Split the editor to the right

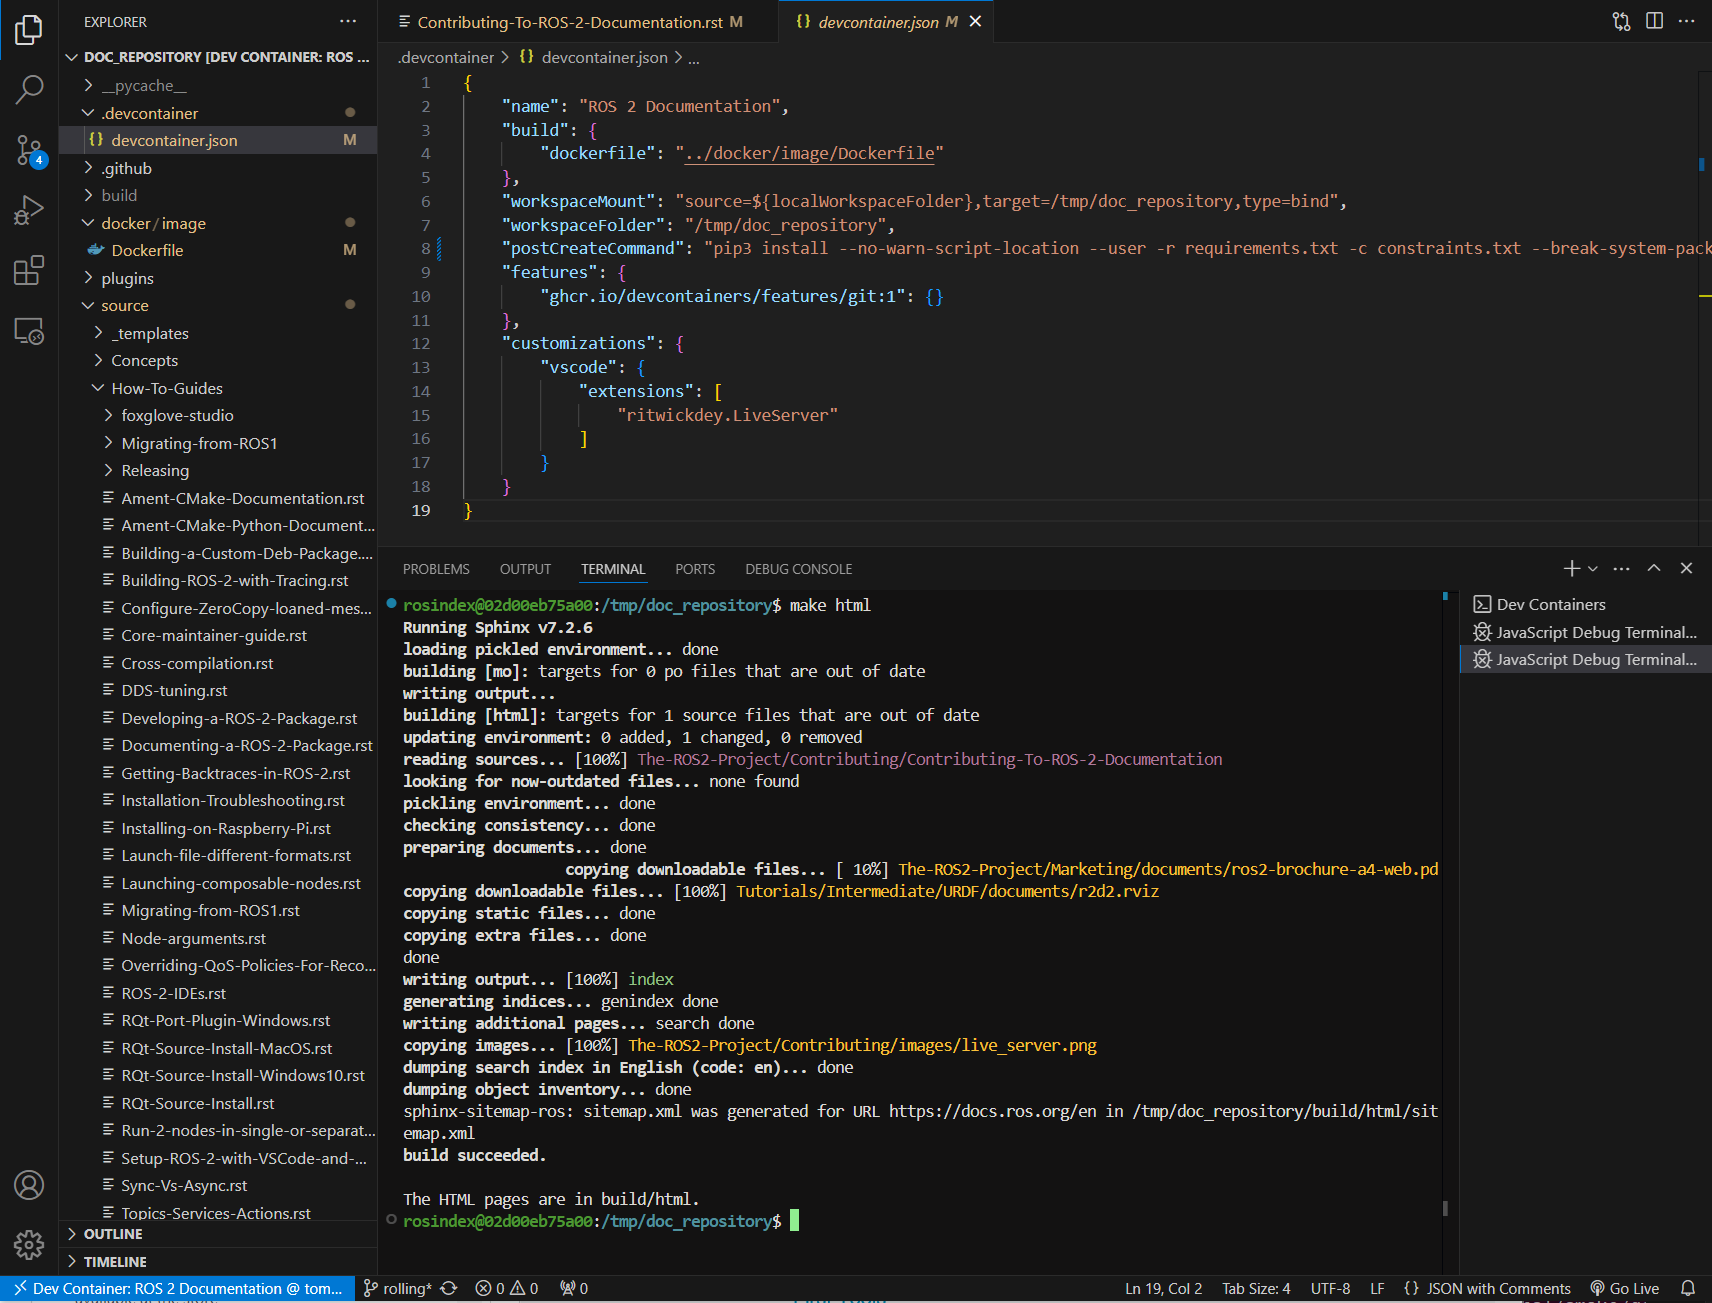point(1654,21)
